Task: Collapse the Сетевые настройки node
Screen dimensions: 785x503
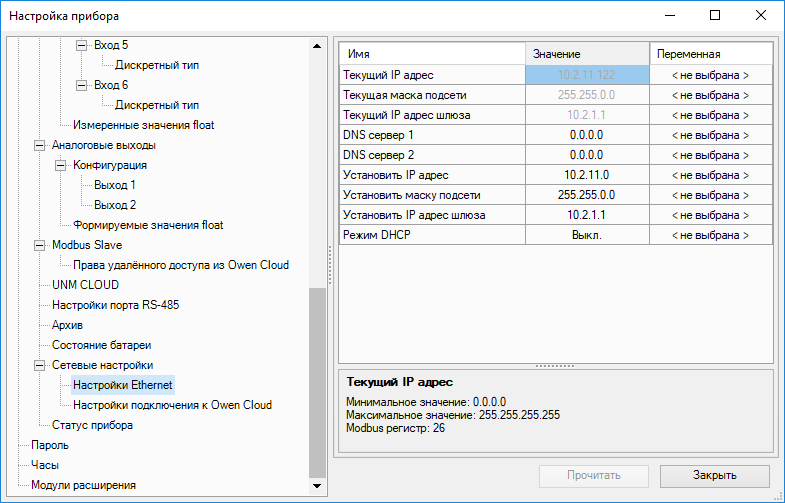Action: click(40, 365)
